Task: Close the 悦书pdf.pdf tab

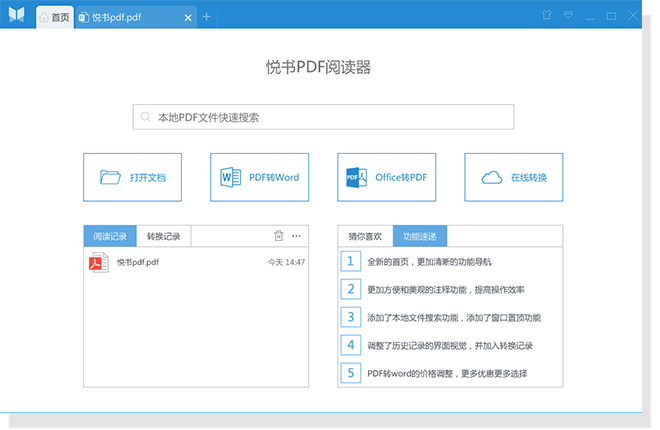Action: [188, 18]
